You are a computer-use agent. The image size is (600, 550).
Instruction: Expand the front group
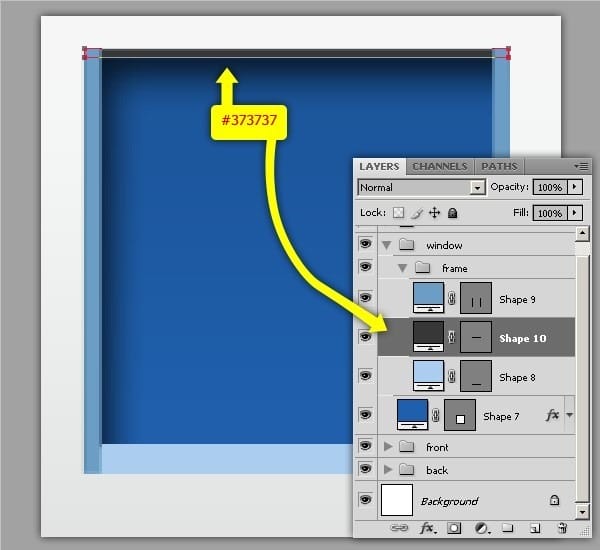(x=388, y=446)
